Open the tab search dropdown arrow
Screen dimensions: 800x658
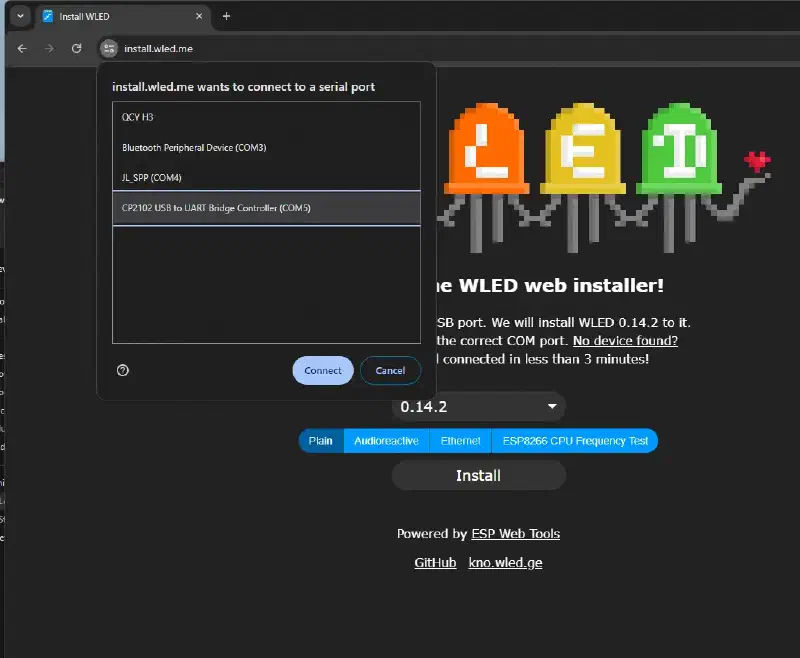click(20, 16)
